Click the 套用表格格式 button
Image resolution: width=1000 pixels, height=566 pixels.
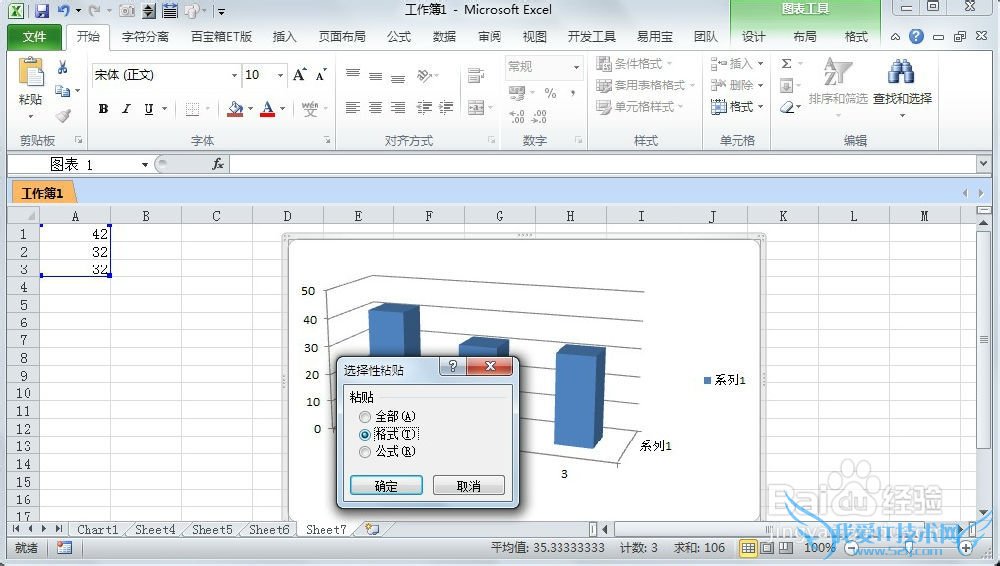[x=645, y=85]
